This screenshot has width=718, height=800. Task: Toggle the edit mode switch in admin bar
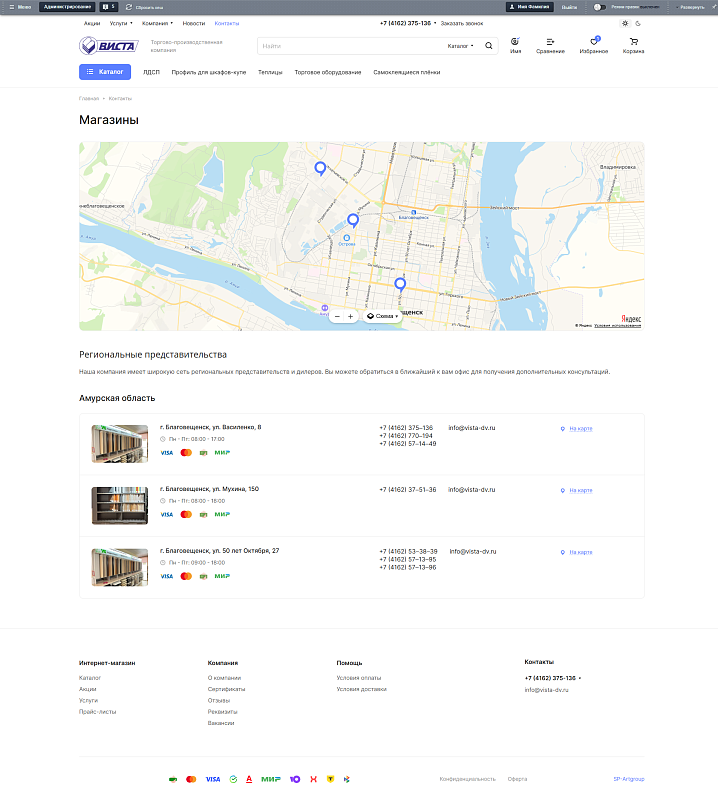coord(600,6)
